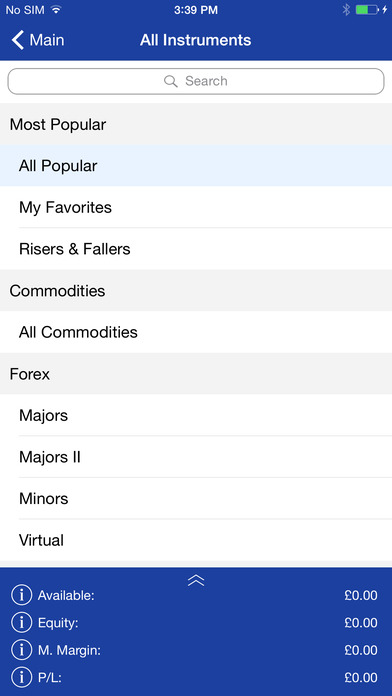
Task: Tap the Bluetooth icon in status bar
Action: coord(346,10)
